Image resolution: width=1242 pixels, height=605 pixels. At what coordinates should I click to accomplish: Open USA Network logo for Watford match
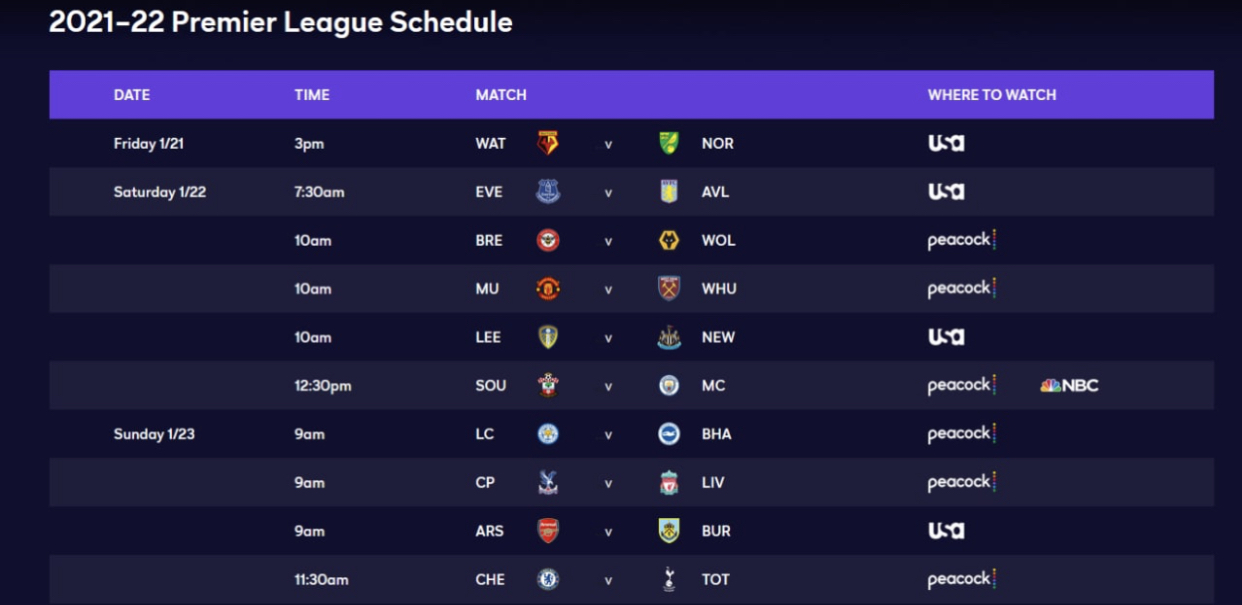(x=946, y=143)
